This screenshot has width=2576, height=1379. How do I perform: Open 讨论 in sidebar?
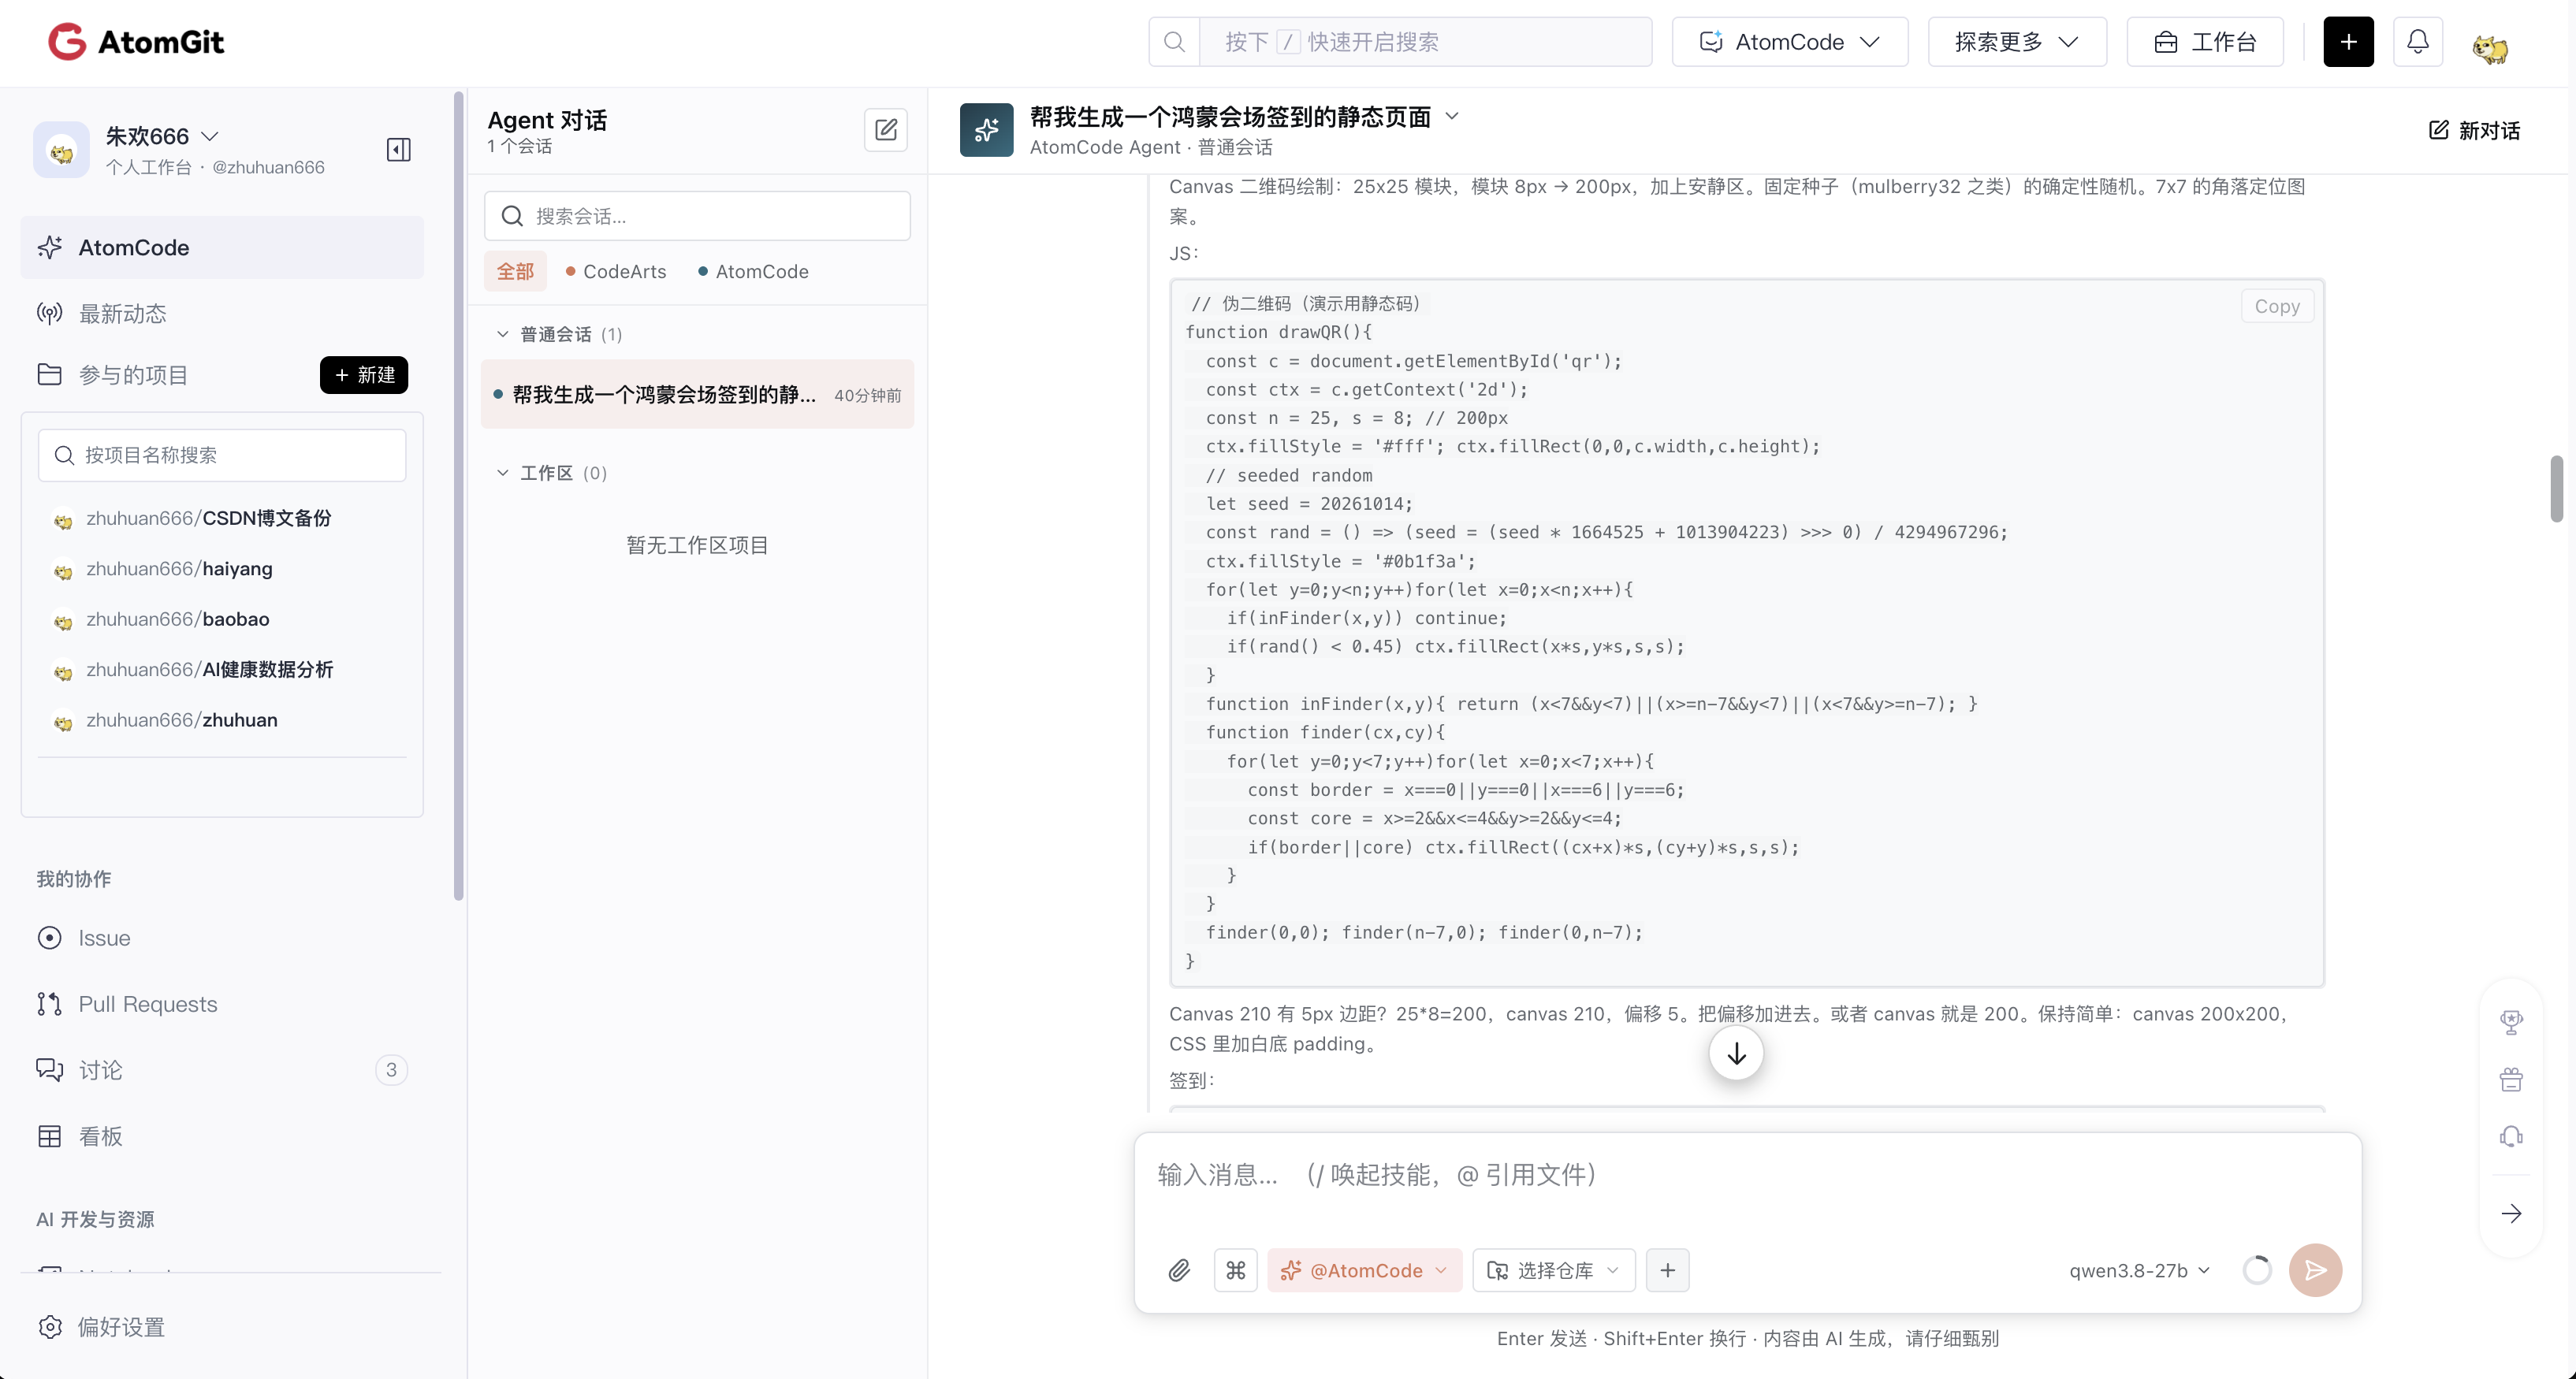tap(222, 1070)
